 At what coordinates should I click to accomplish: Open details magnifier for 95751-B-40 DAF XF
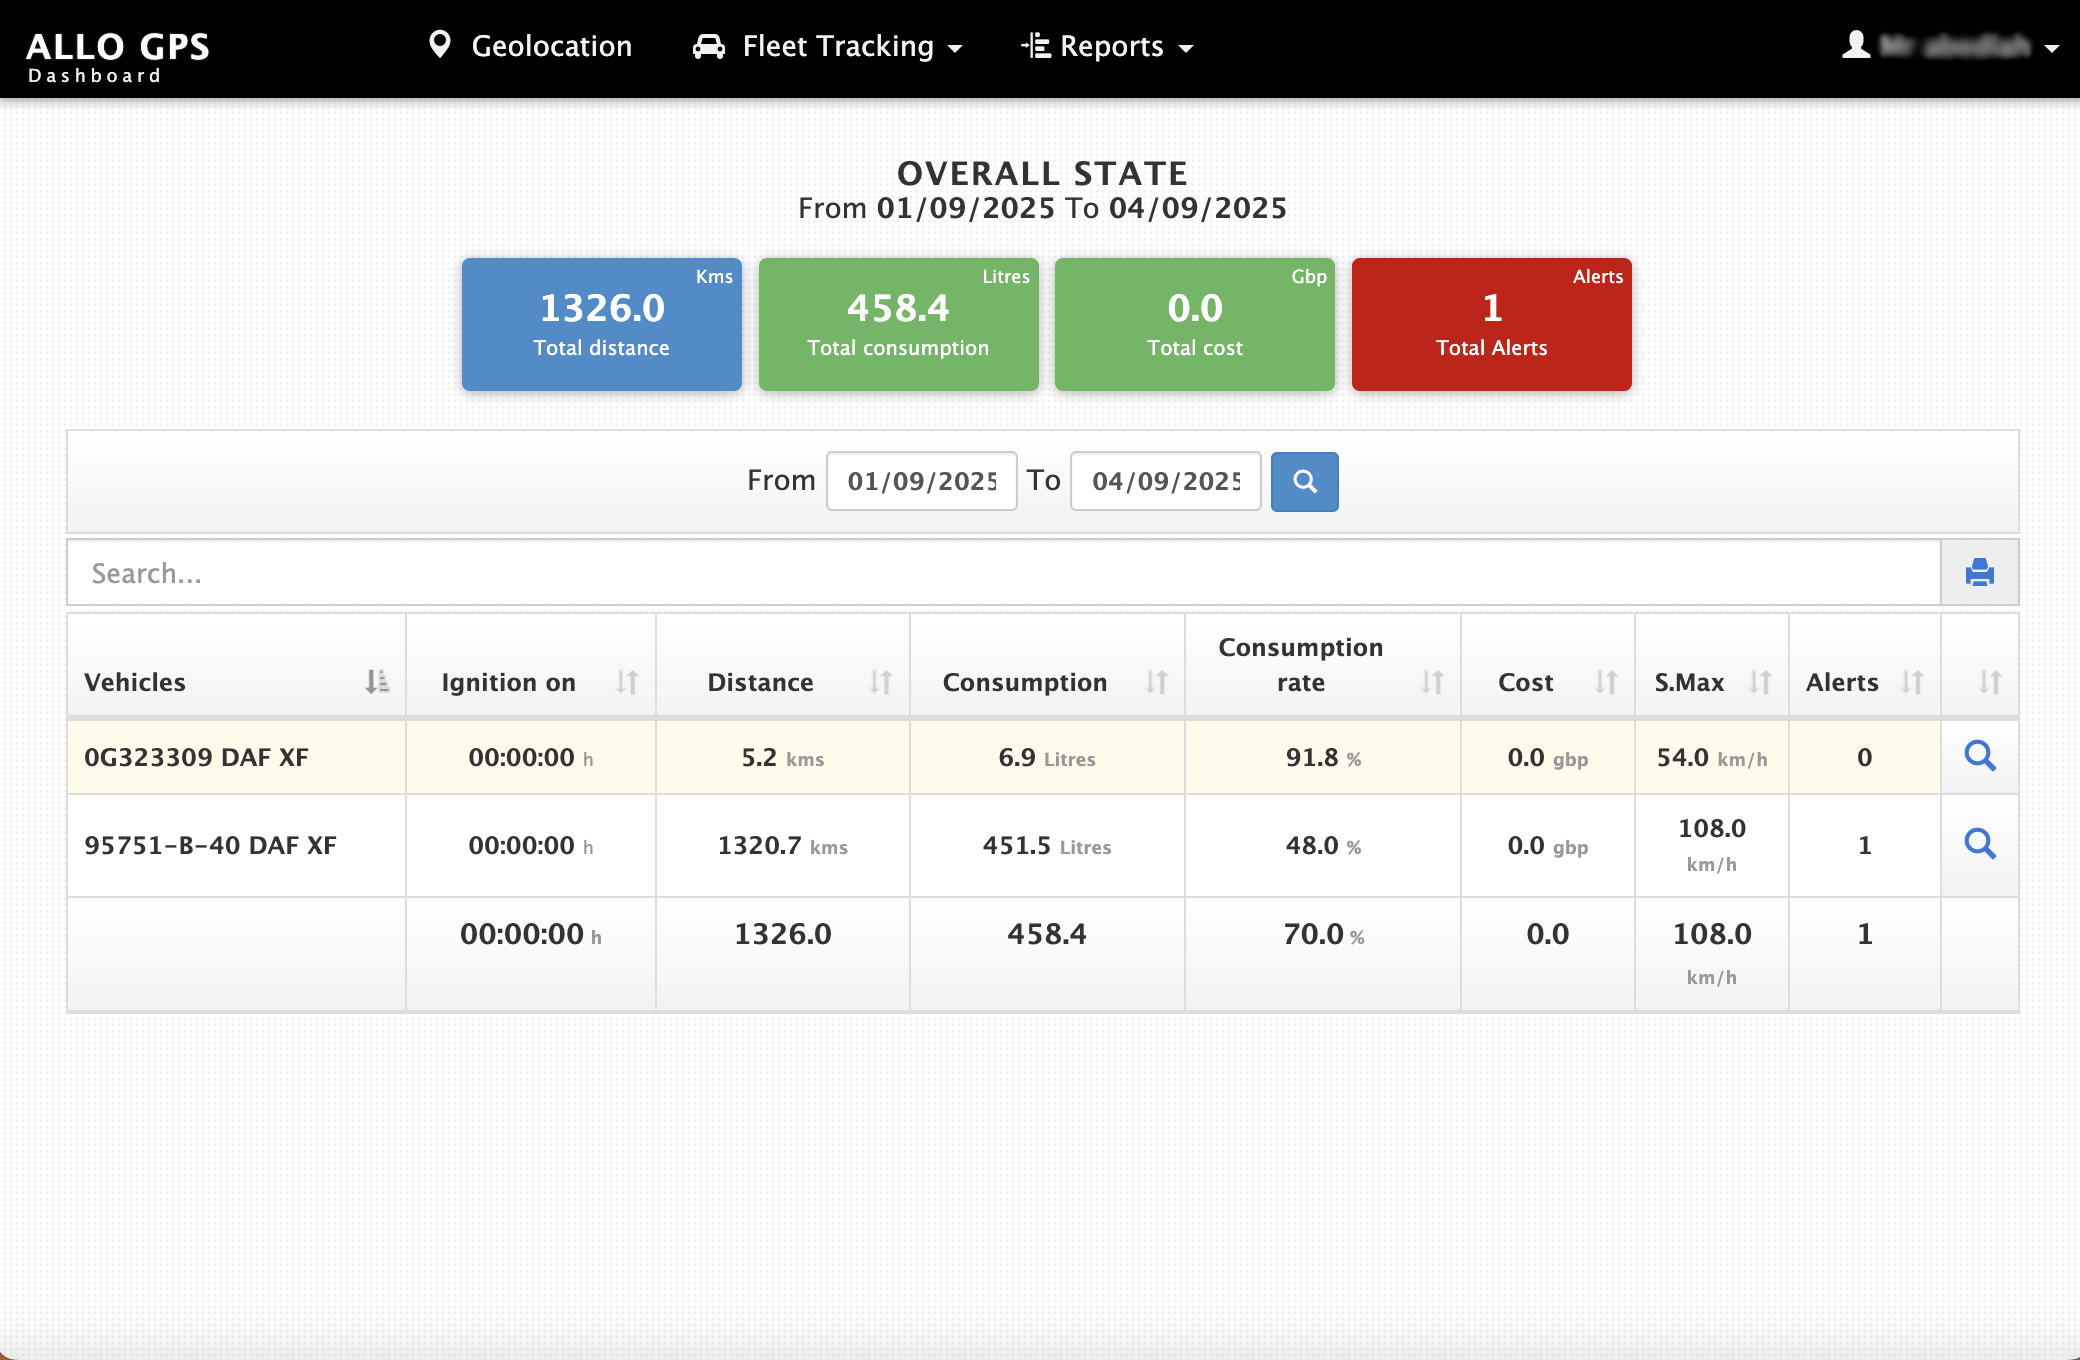tap(1979, 845)
